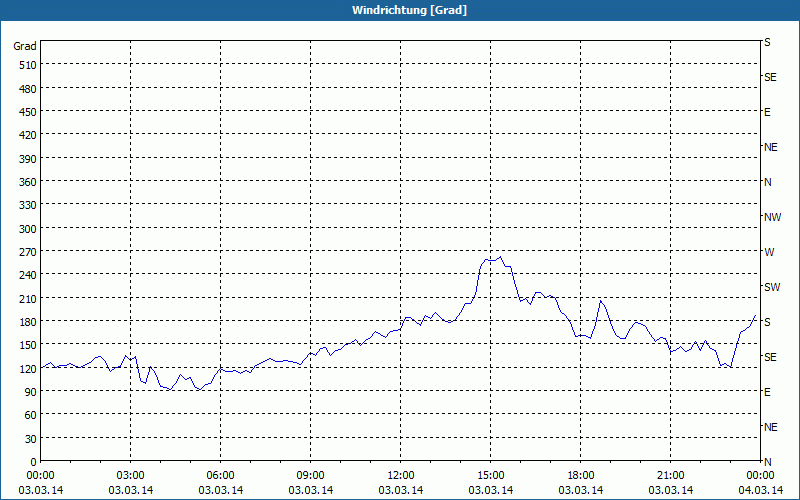Click the 240 y-axis label
The height and width of the screenshot is (500, 800).
(x=28, y=275)
